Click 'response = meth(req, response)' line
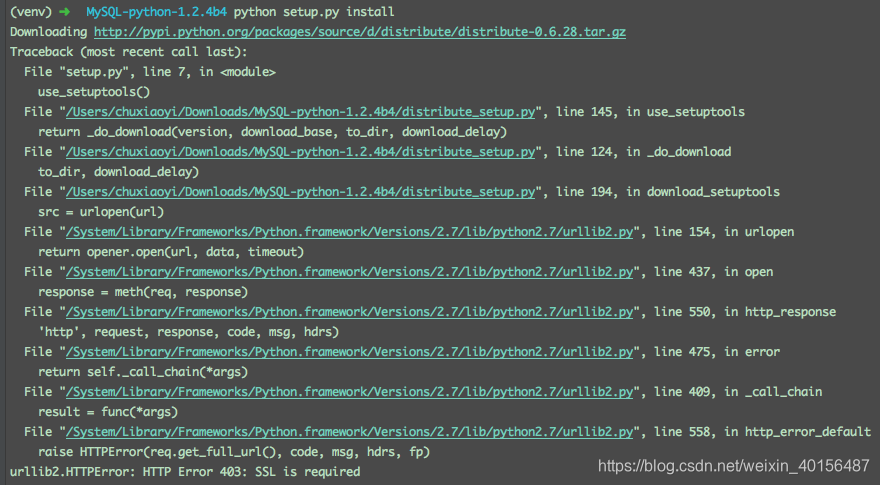 click(x=143, y=292)
